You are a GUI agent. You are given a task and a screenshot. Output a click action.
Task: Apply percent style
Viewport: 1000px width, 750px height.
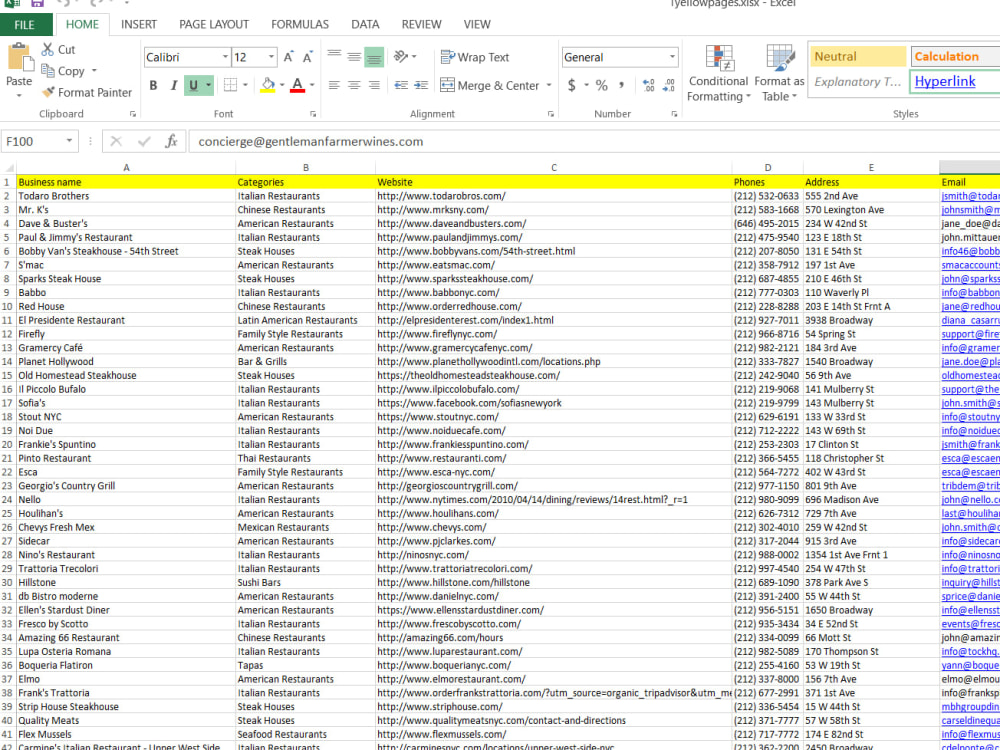coord(601,85)
